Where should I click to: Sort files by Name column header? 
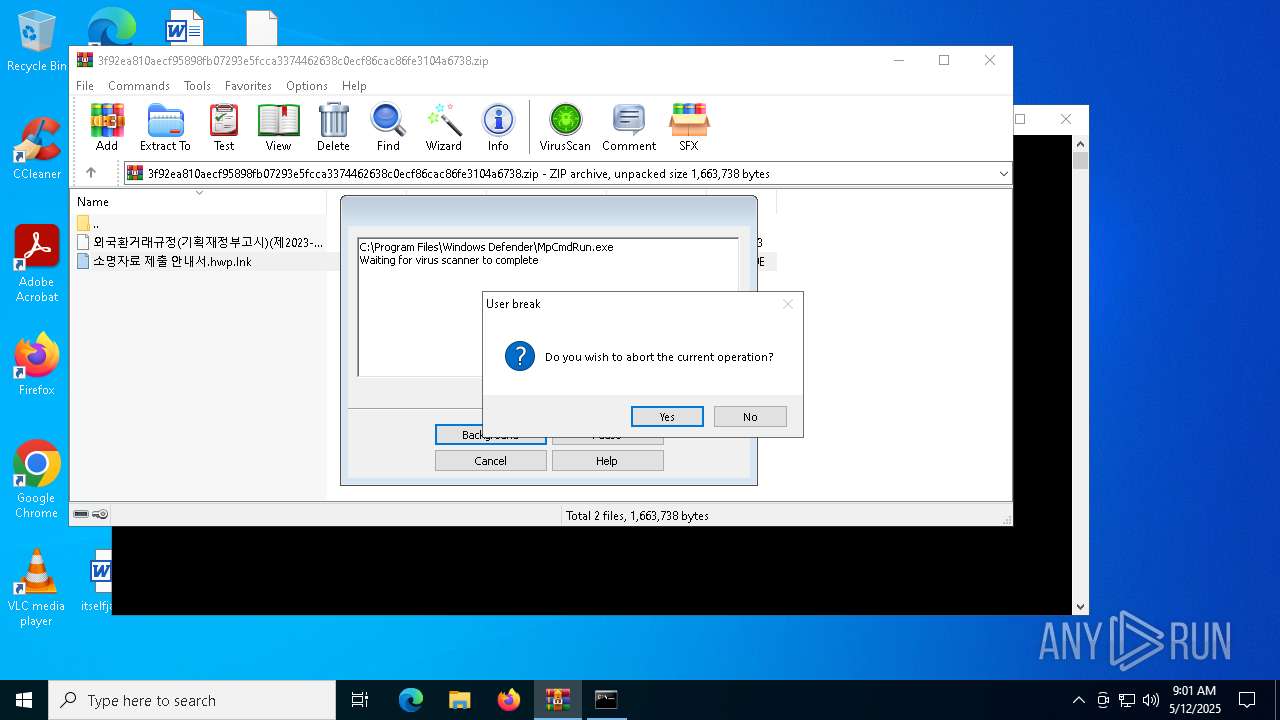(93, 202)
